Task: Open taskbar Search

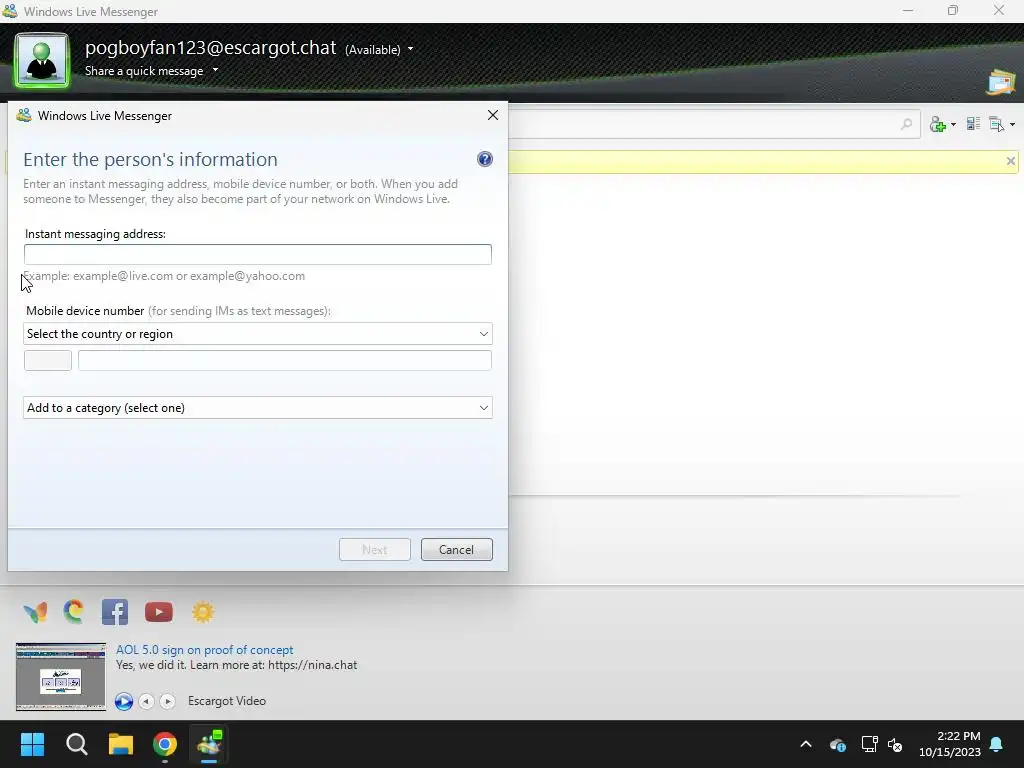Action: (x=76, y=744)
